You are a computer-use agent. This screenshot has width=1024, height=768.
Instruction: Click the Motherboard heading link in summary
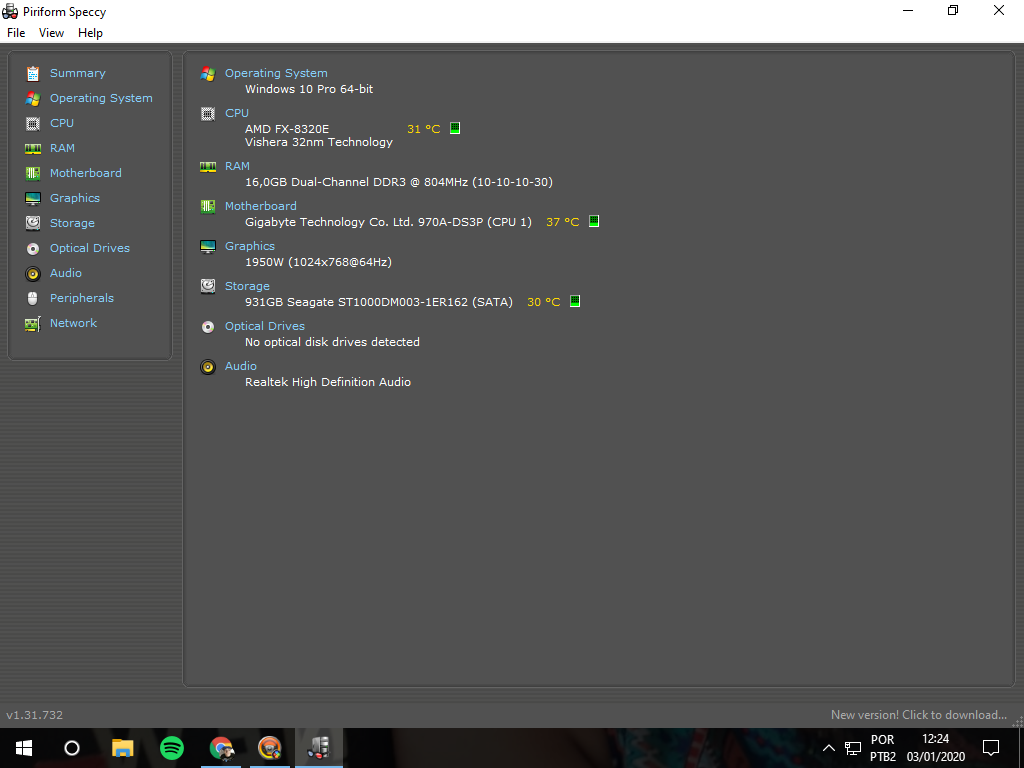click(x=261, y=206)
